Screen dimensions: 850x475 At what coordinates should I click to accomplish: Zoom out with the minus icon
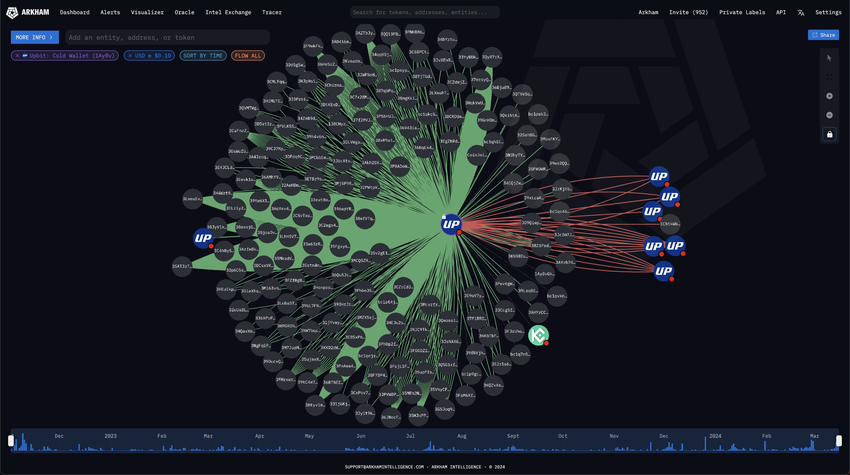click(x=829, y=115)
